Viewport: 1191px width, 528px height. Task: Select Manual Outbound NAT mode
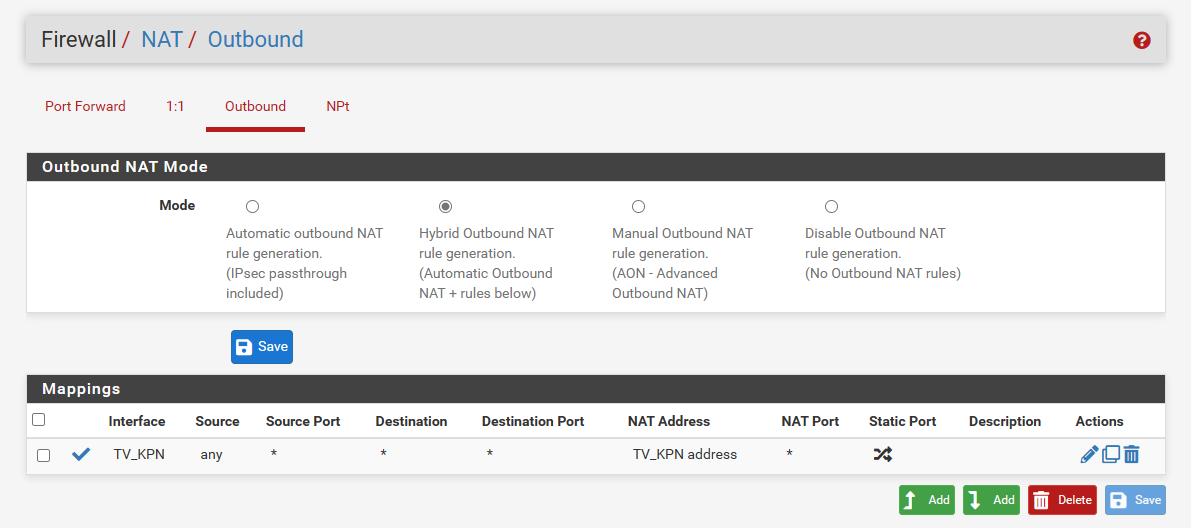[x=638, y=207]
